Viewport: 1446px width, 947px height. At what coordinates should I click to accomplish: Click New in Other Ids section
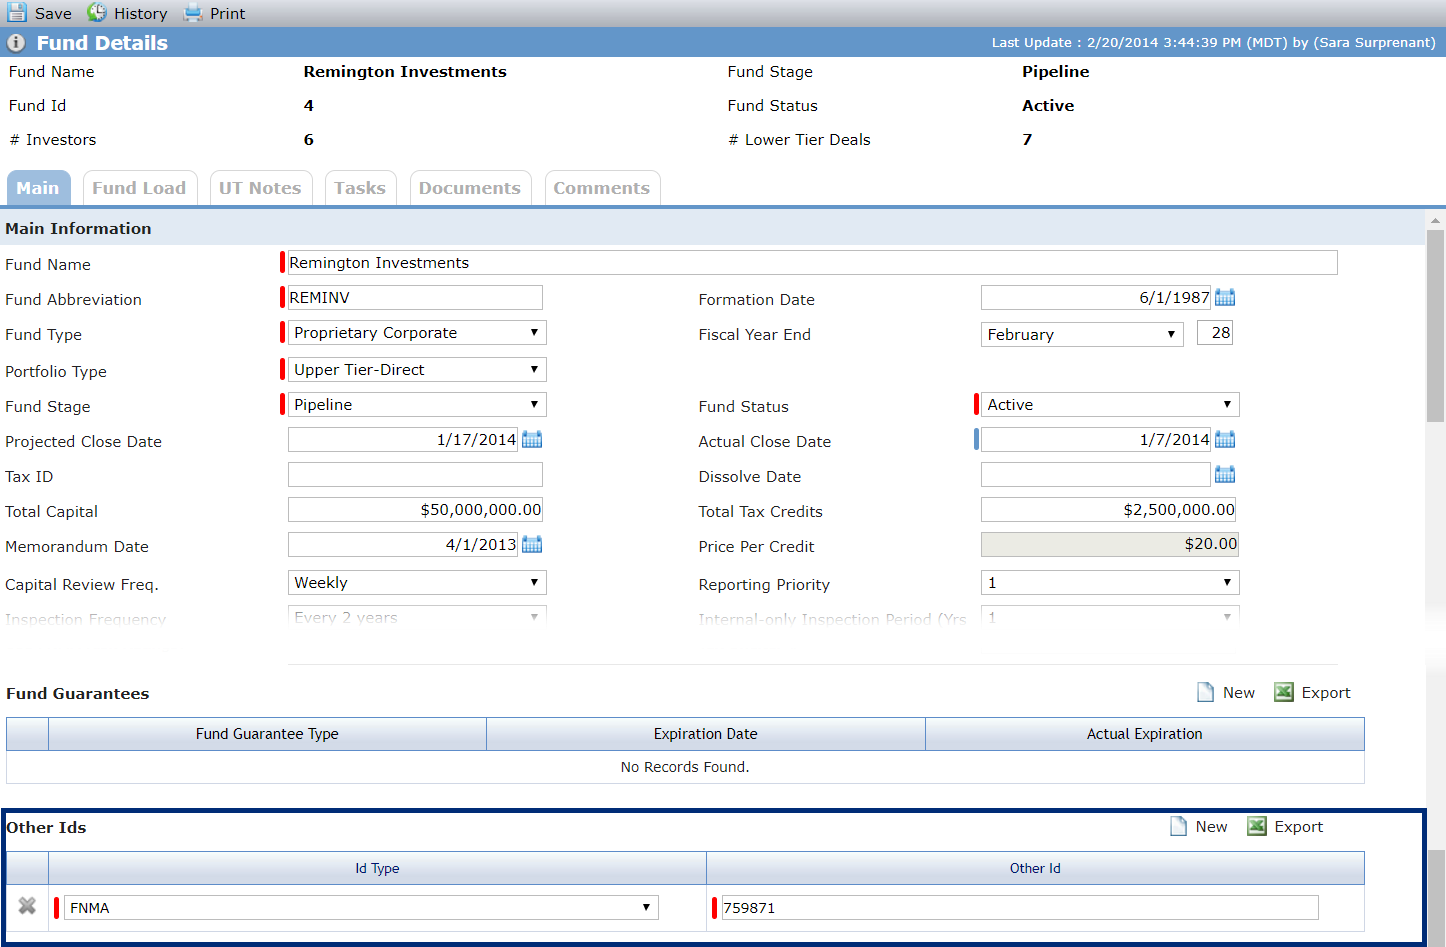point(1212,827)
